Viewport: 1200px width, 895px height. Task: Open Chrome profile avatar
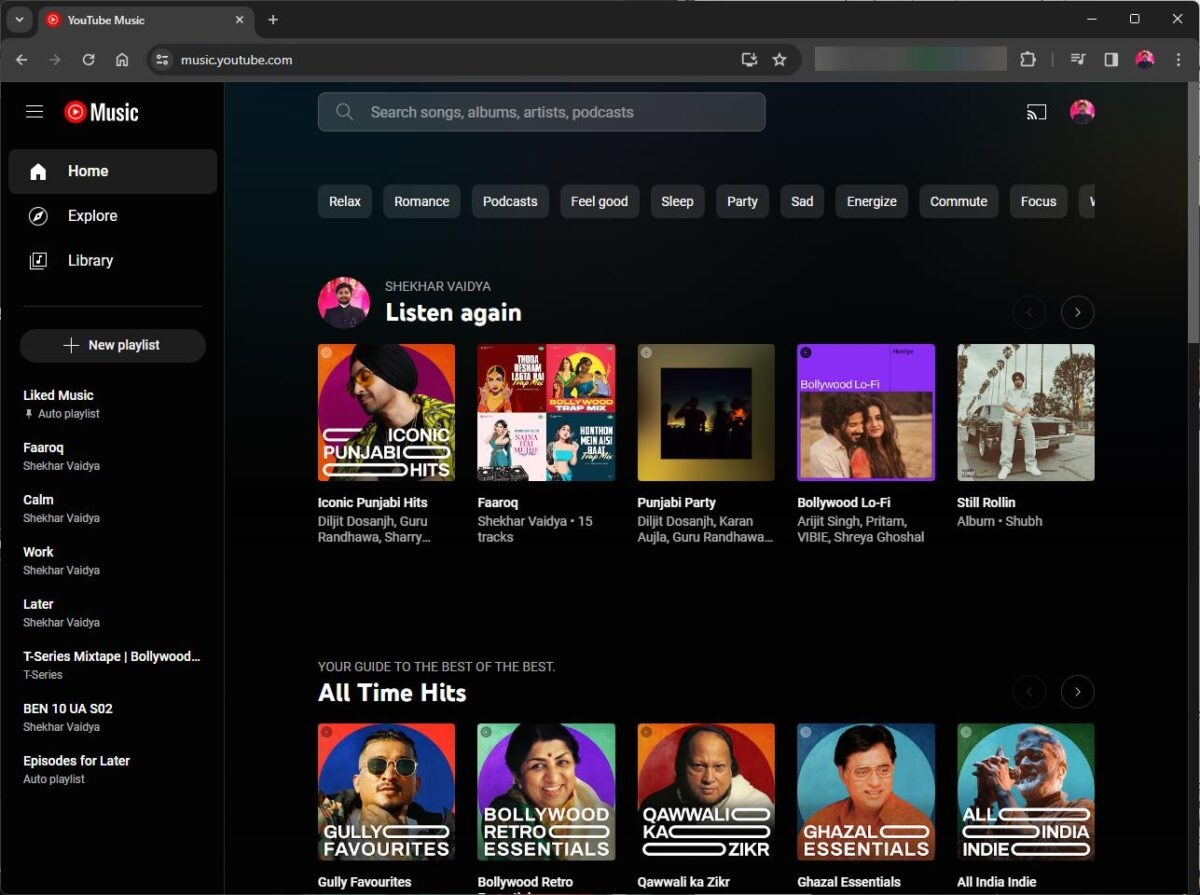click(x=1145, y=60)
